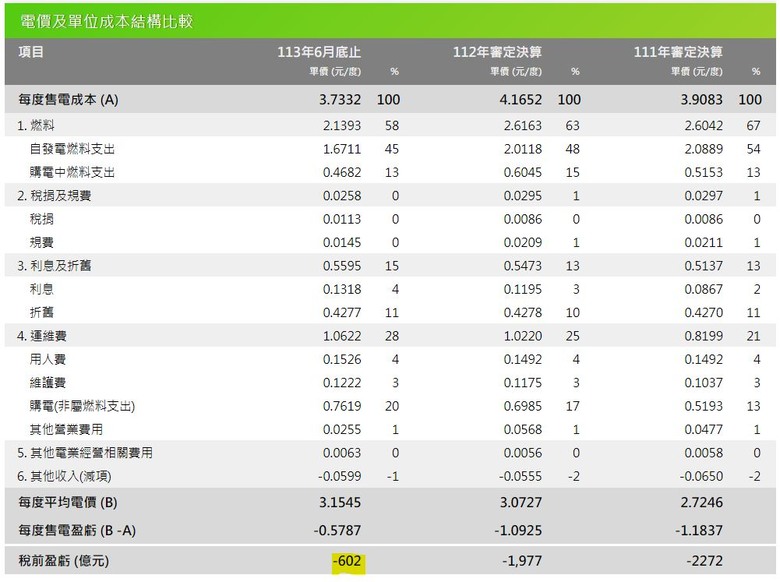
Task: Click the value 2.1393
Action: coord(342,125)
